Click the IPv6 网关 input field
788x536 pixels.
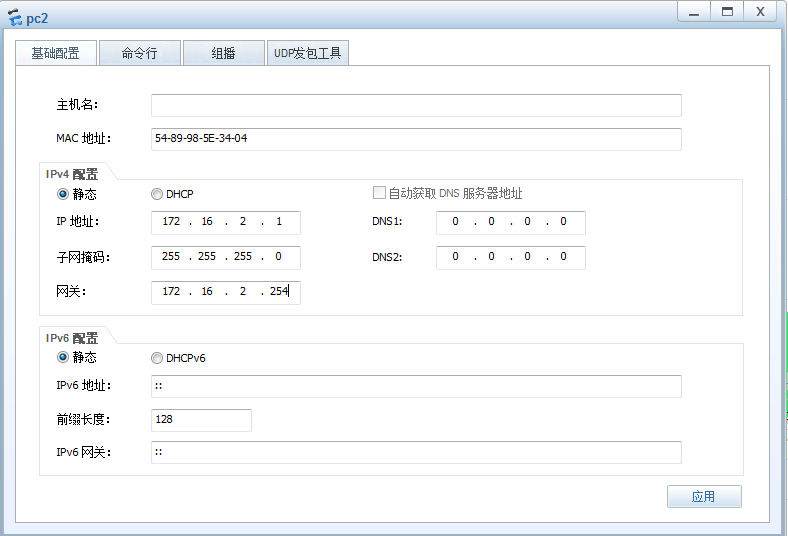[416, 452]
